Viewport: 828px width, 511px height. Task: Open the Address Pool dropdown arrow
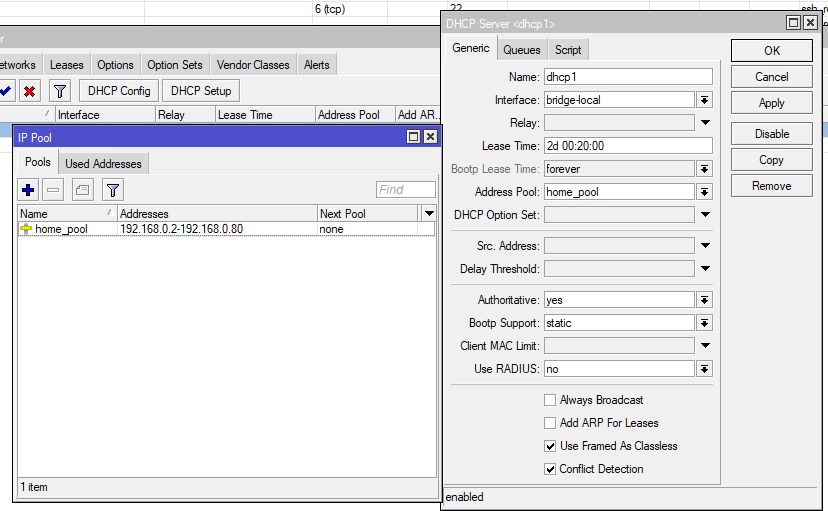[704, 192]
